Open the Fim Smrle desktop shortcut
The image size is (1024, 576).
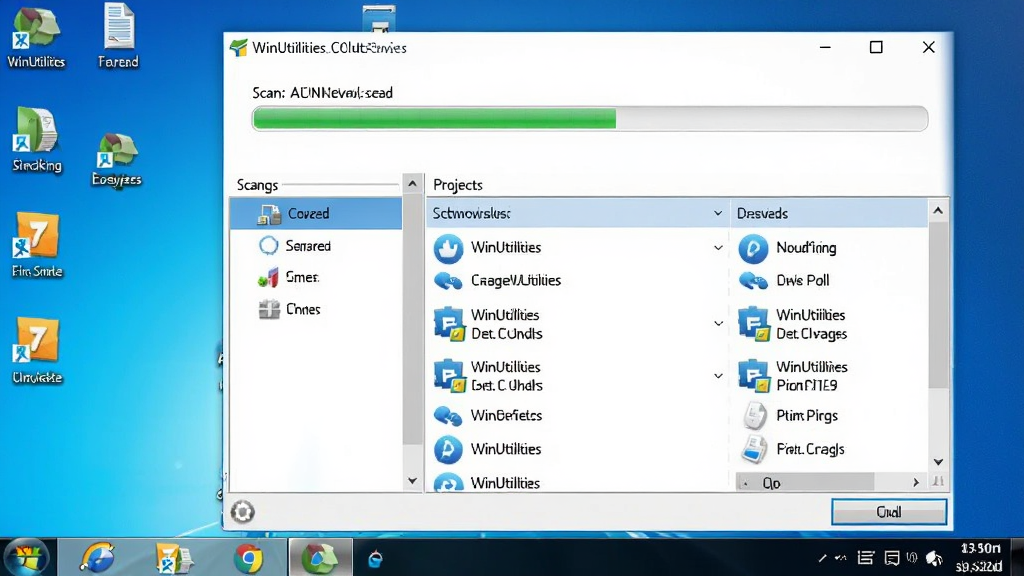click(x=37, y=245)
